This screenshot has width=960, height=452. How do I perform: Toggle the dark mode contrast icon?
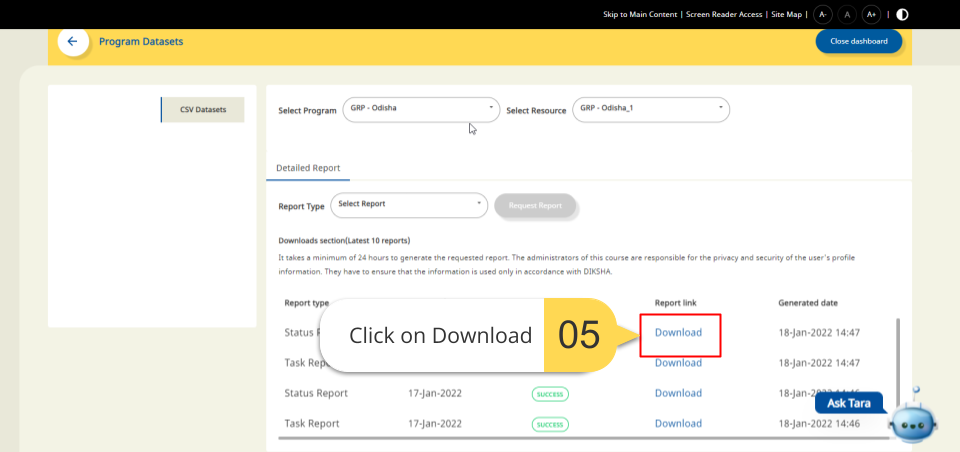[x=902, y=14]
